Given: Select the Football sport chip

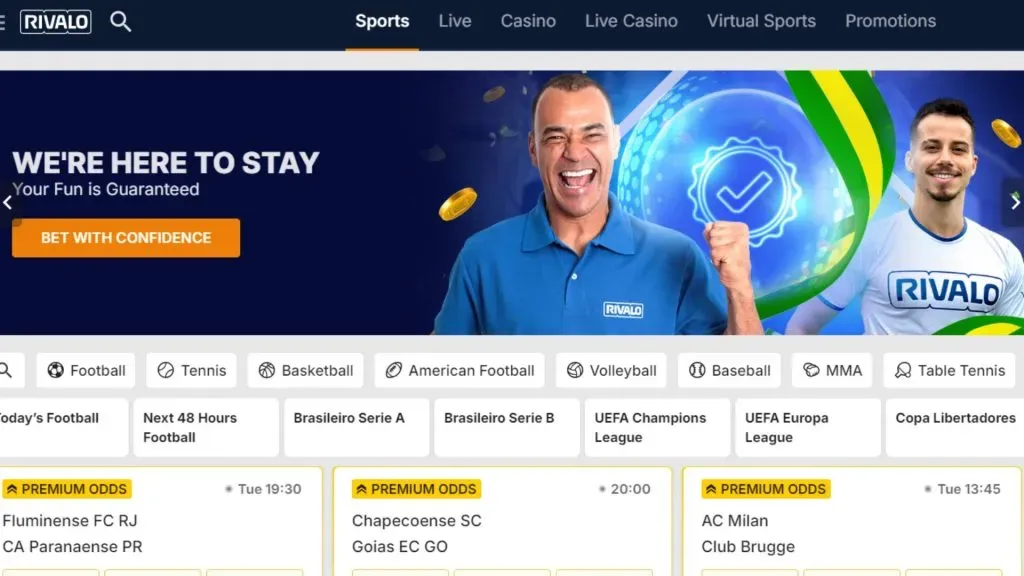Looking at the screenshot, I should coord(86,370).
